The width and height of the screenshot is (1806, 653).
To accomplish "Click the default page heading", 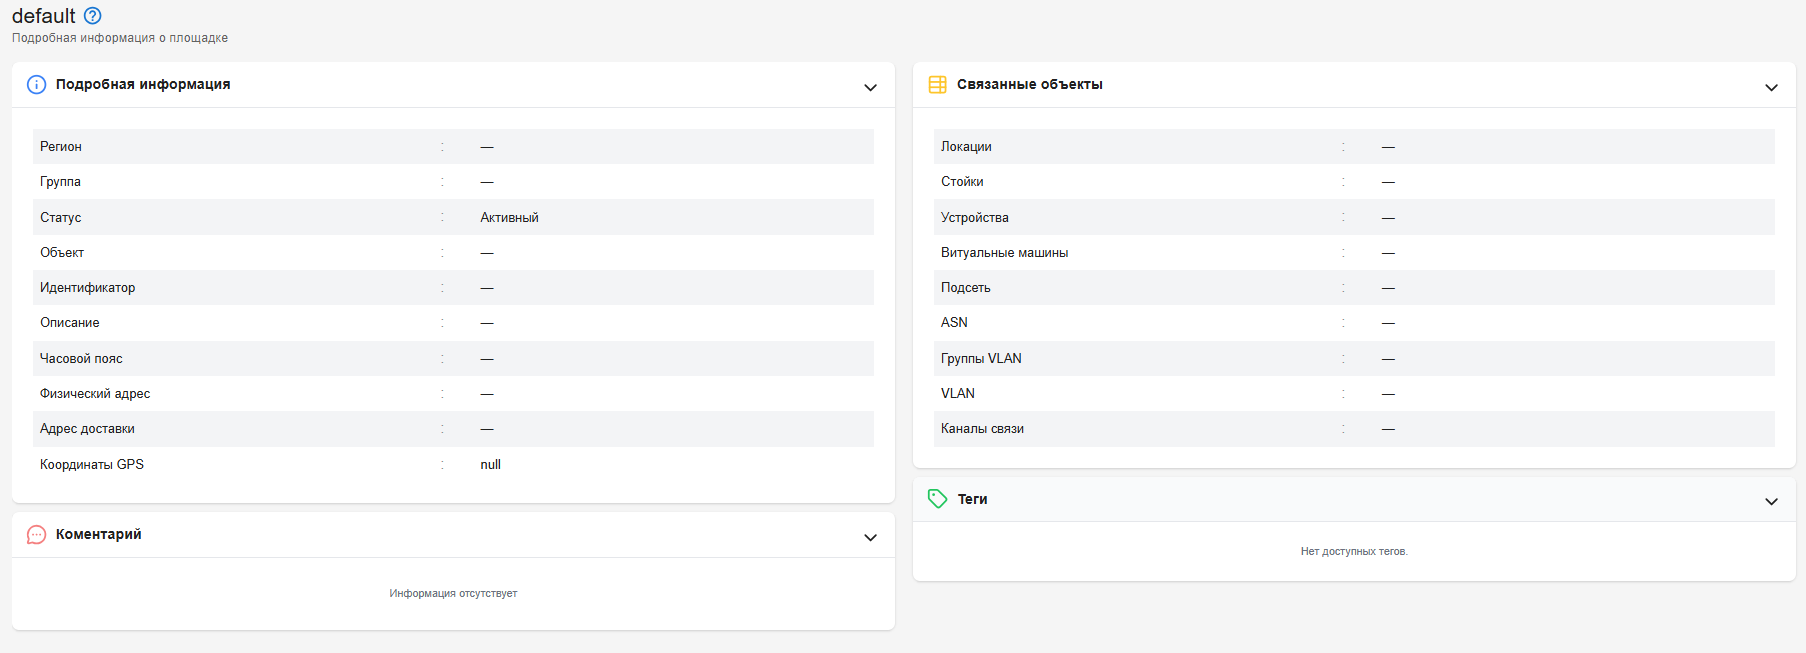I will [x=44, y=16].
